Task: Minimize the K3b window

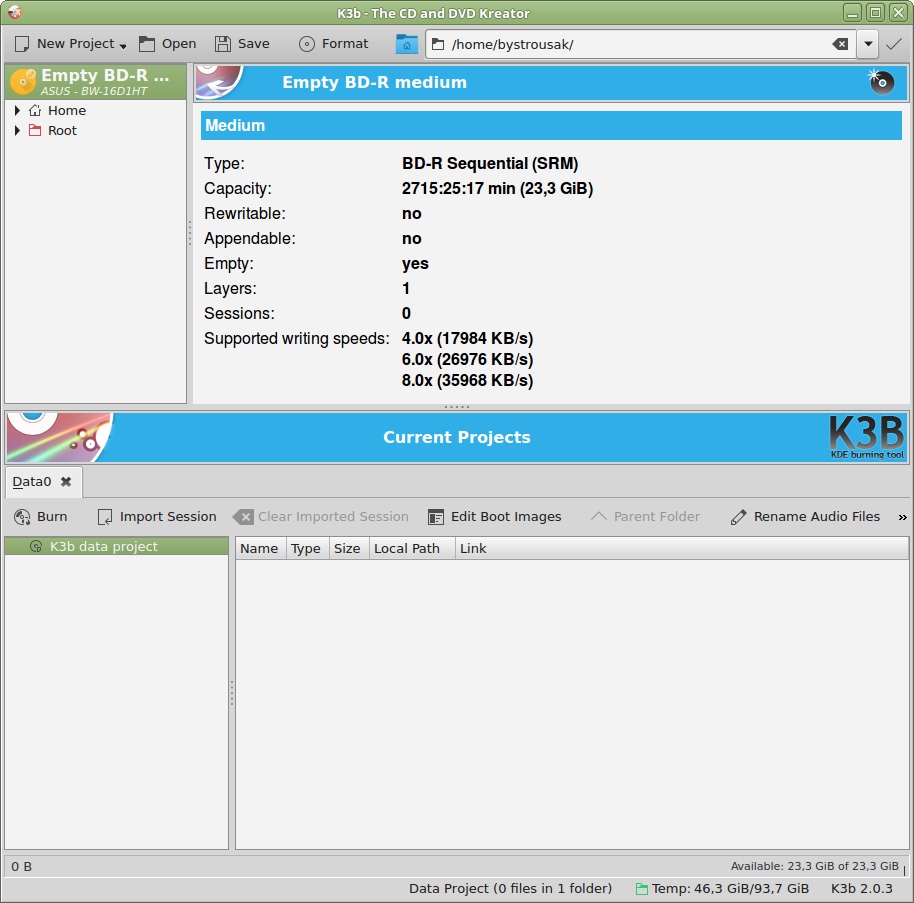Action: (852, 12)
